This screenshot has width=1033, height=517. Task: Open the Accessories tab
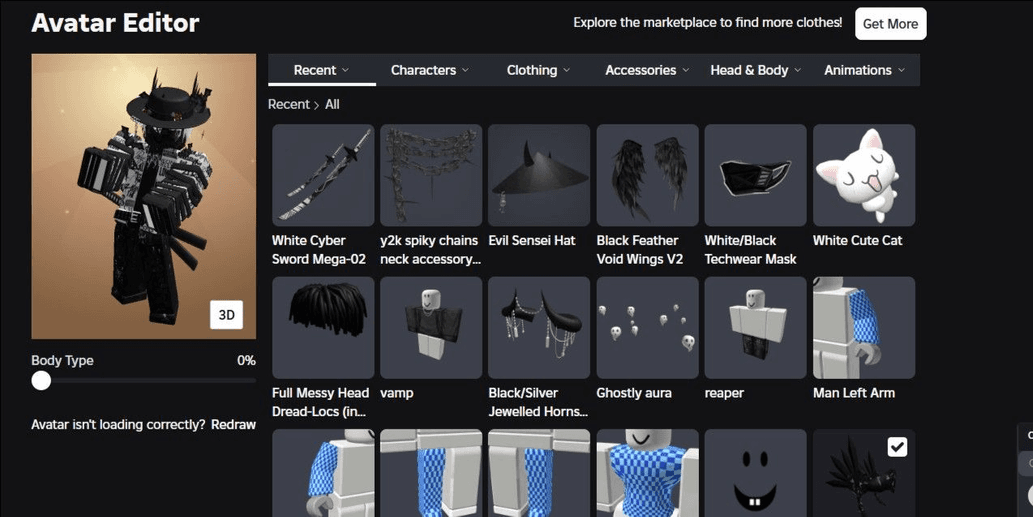click(647, 70)
